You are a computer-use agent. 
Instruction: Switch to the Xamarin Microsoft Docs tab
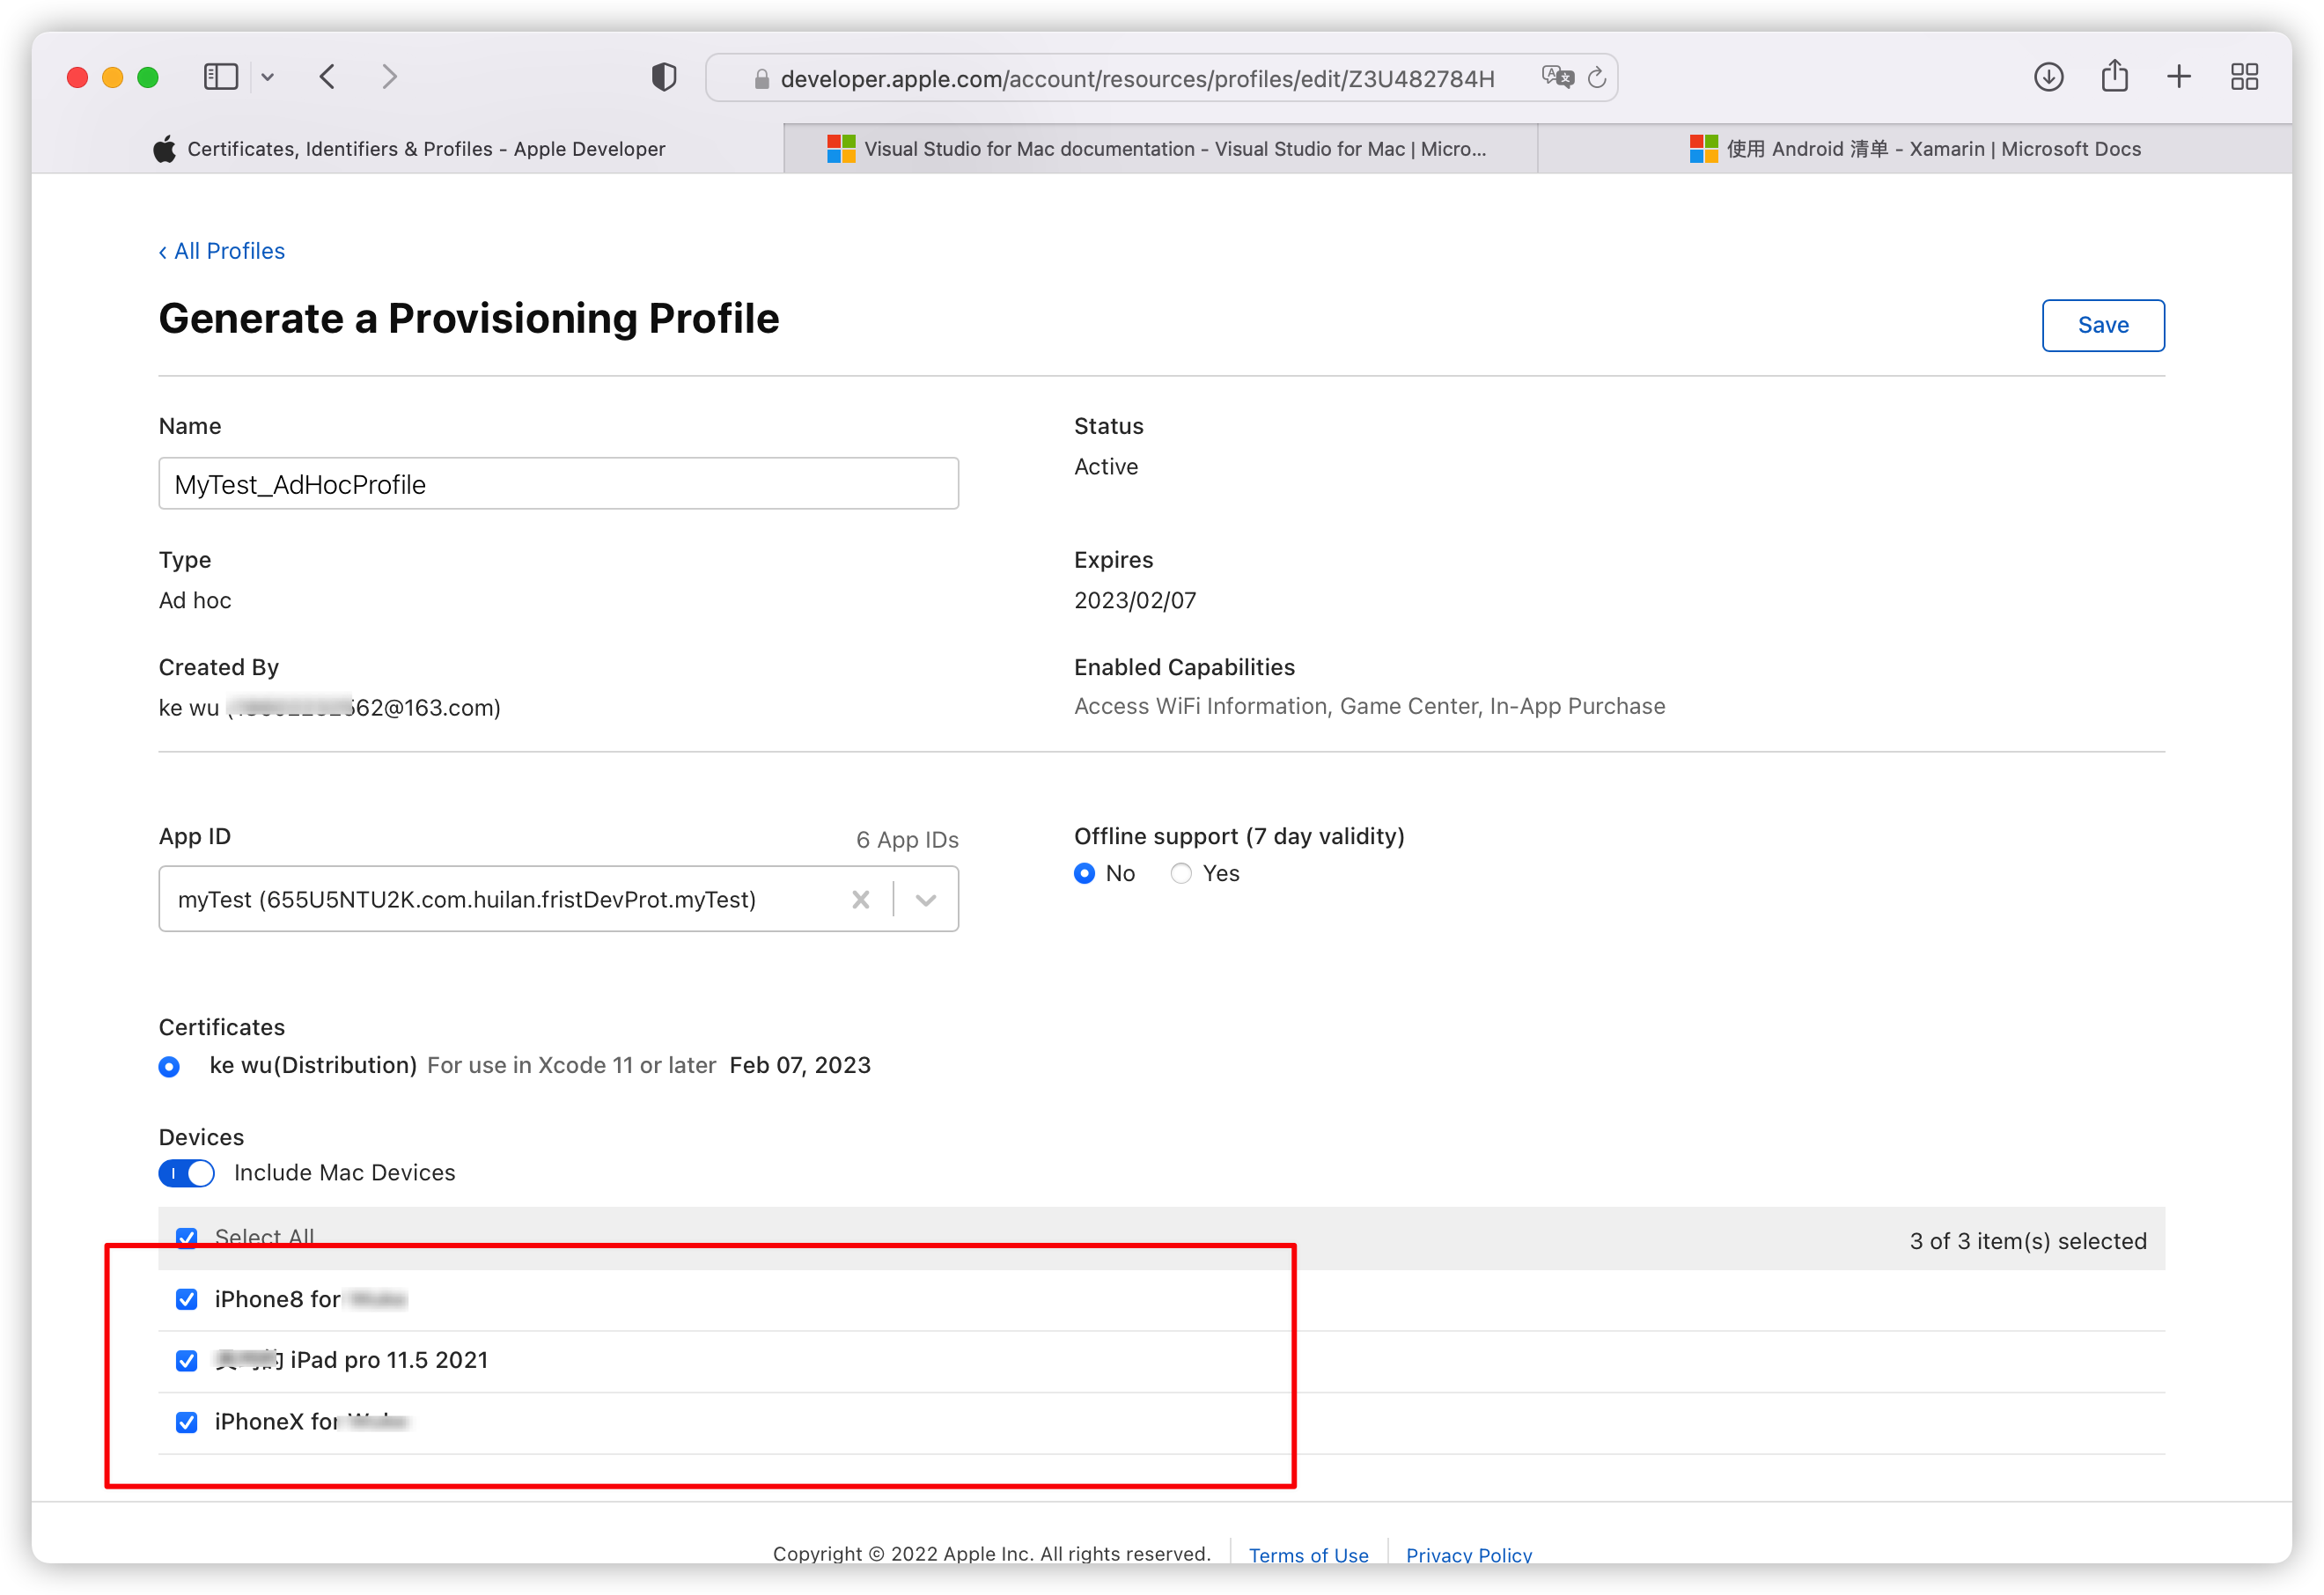1915,149
